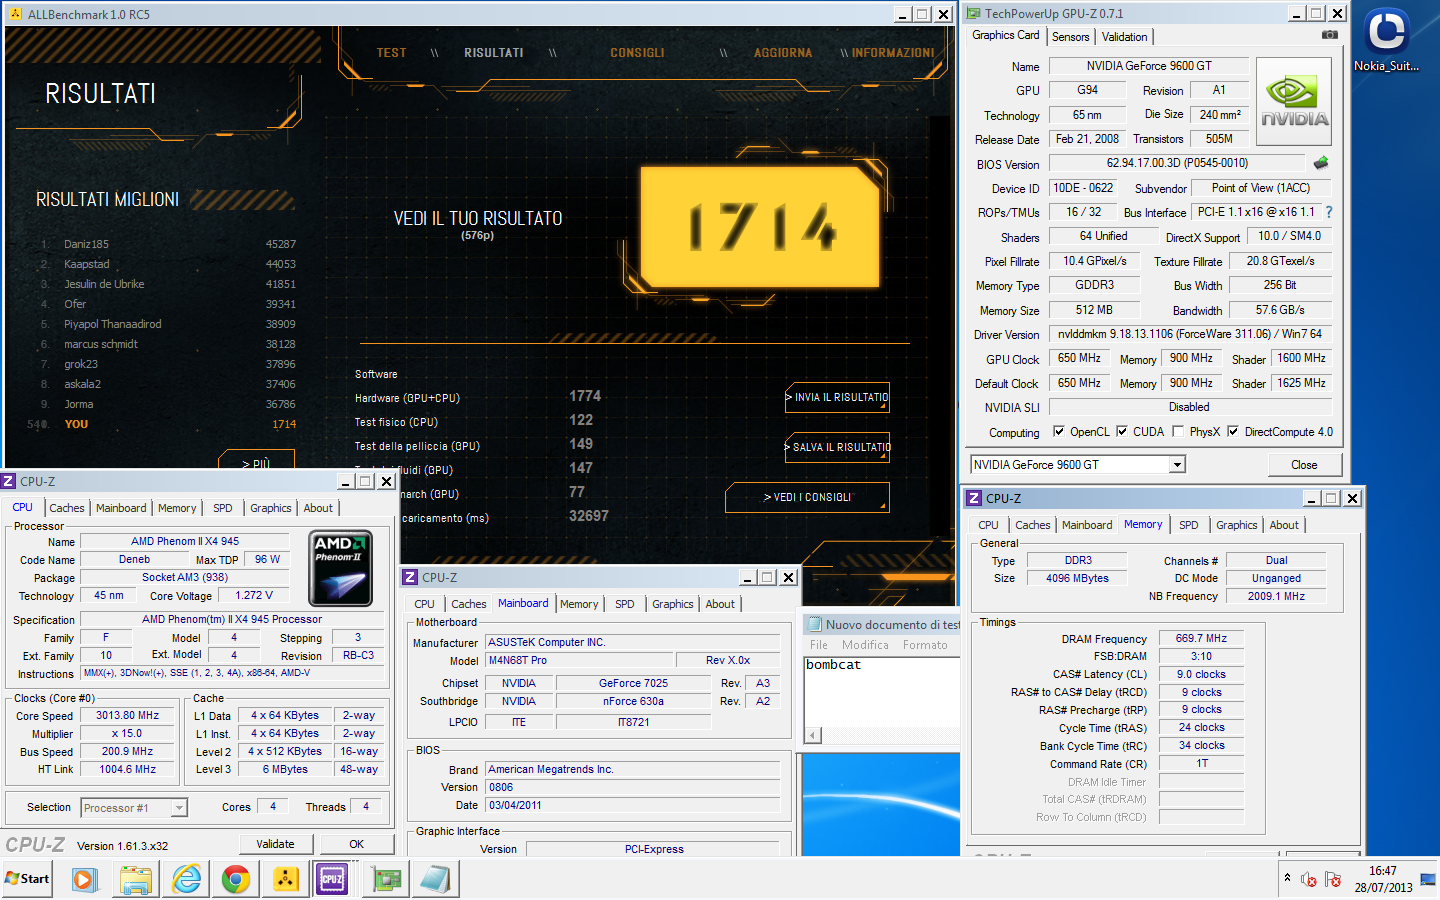Screen dimensions: 1440x900
Task: Click INVIA IL RISULTATIO button
Action: click(x=838, y=398)
